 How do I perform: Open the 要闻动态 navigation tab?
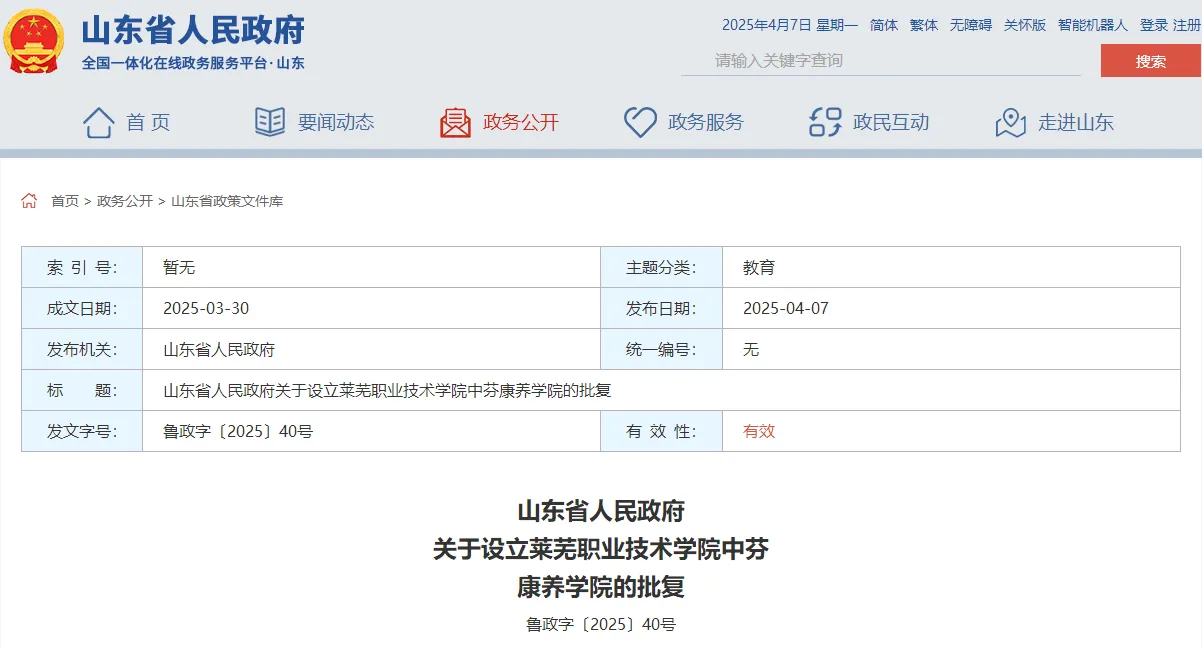point(336,122)
